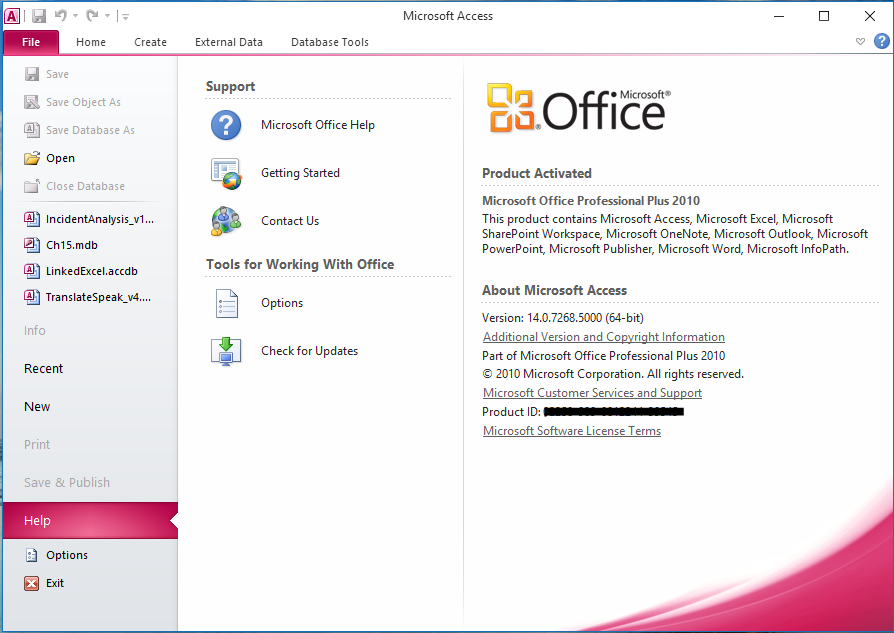The image size is (894, 633).
Task: Minimize the ribbon using the heart-shaped arrow
Action: click(860, 41)
